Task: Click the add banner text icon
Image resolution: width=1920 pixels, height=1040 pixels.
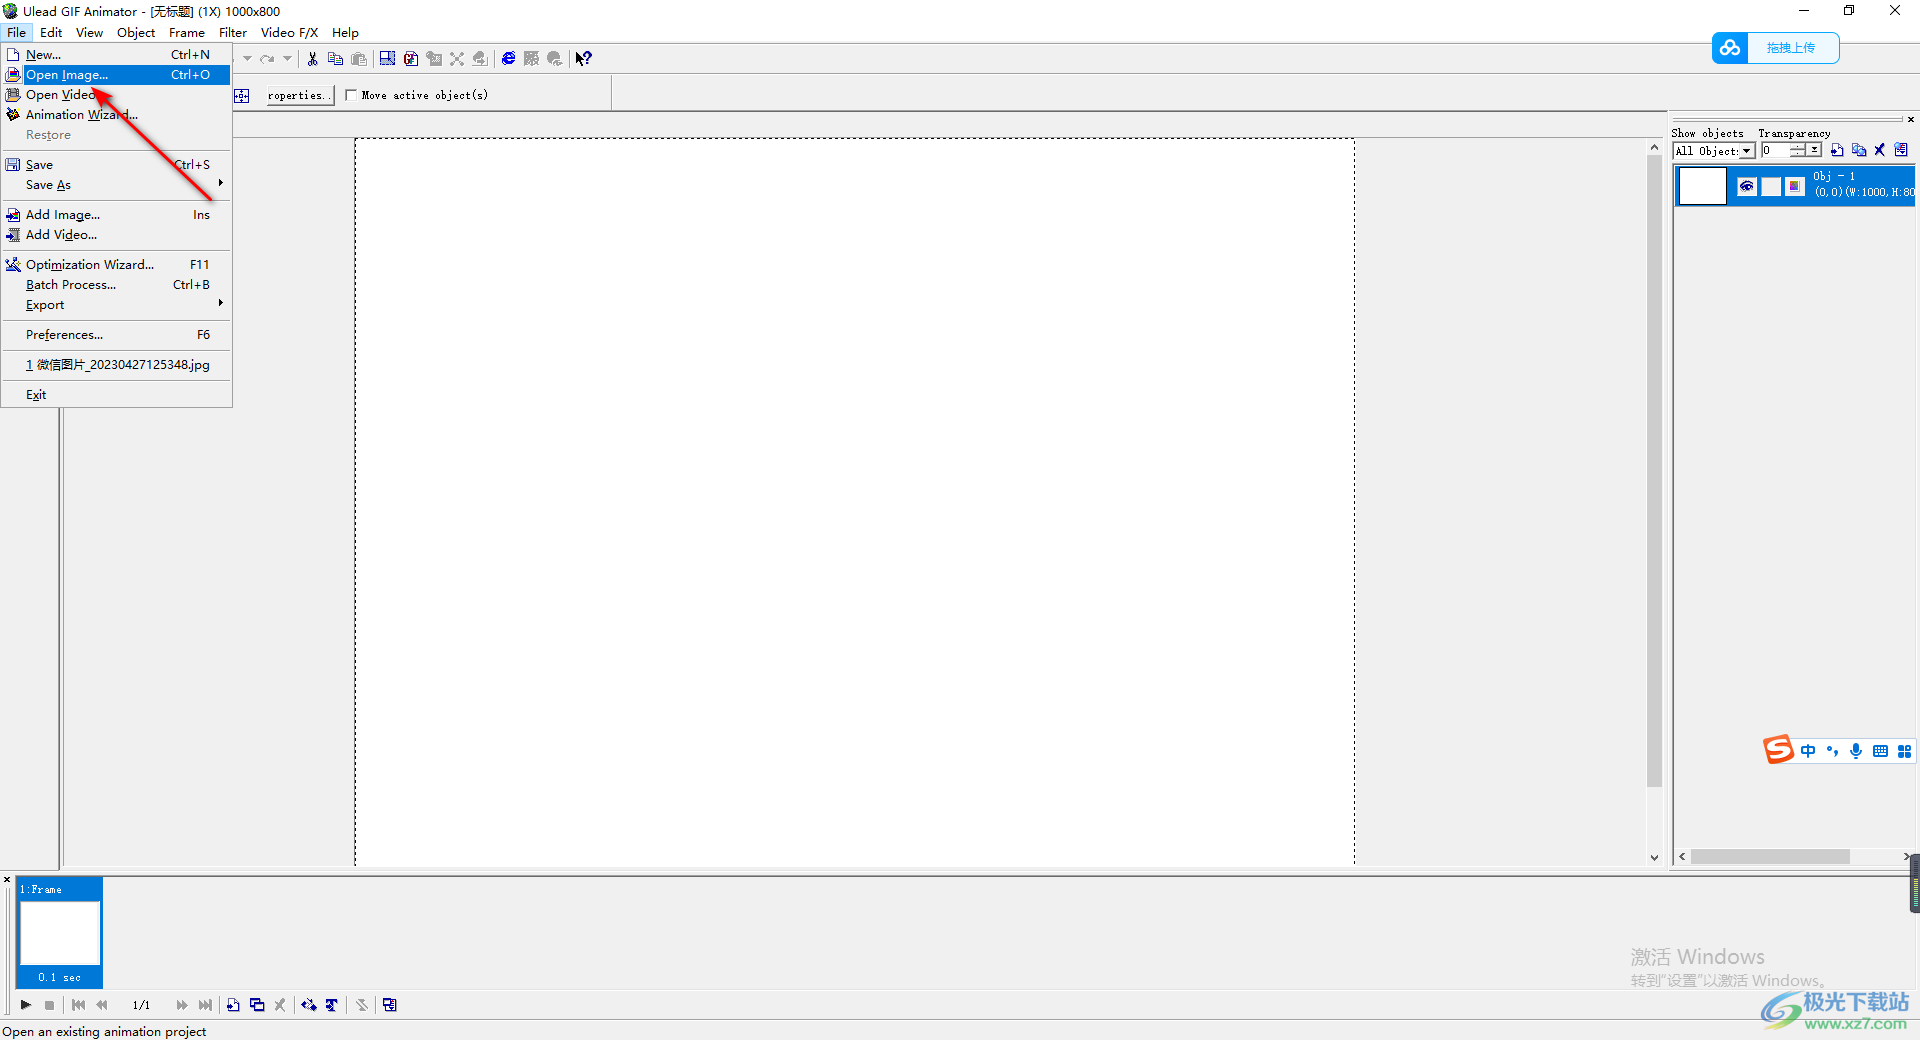Action: [x=332, y=1005]
